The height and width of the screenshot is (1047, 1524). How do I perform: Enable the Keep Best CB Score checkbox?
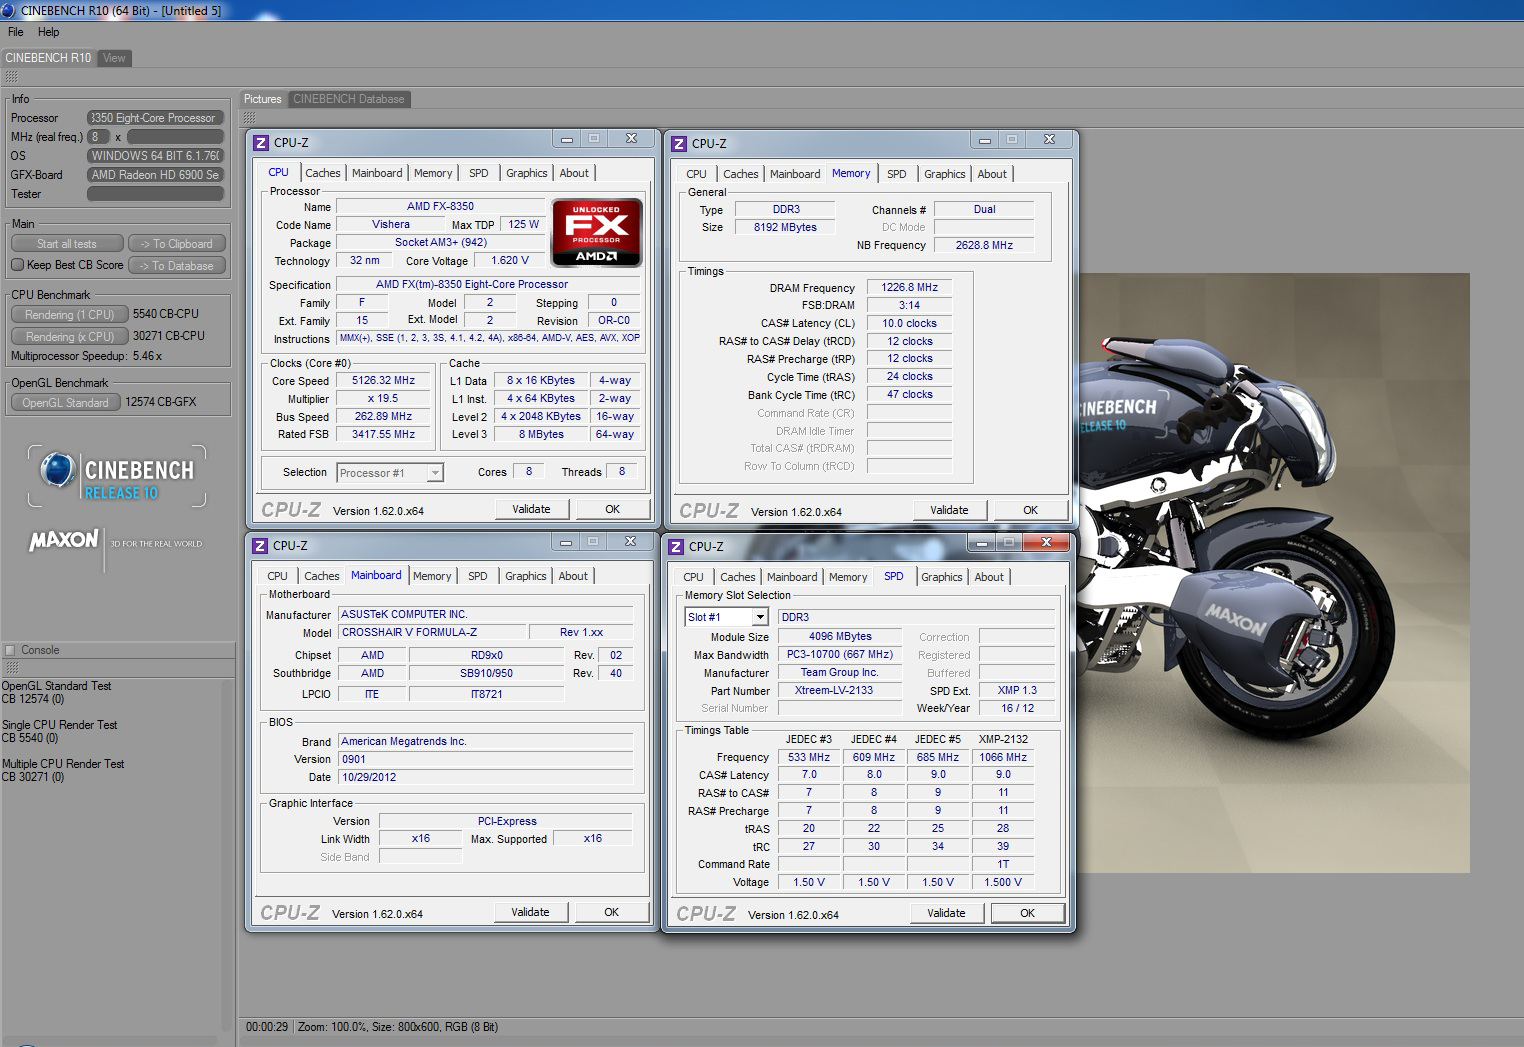tap(17, 265)
